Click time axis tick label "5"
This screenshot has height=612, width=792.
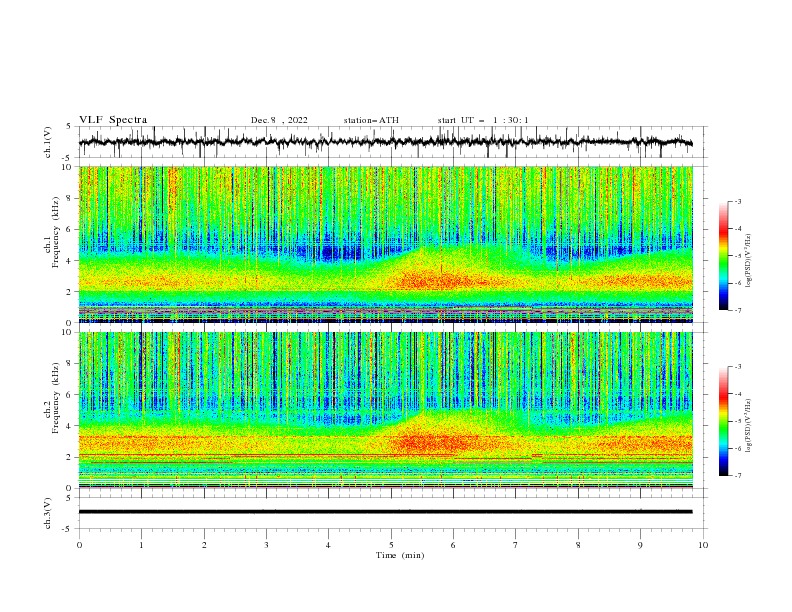(x=391, y=545)
